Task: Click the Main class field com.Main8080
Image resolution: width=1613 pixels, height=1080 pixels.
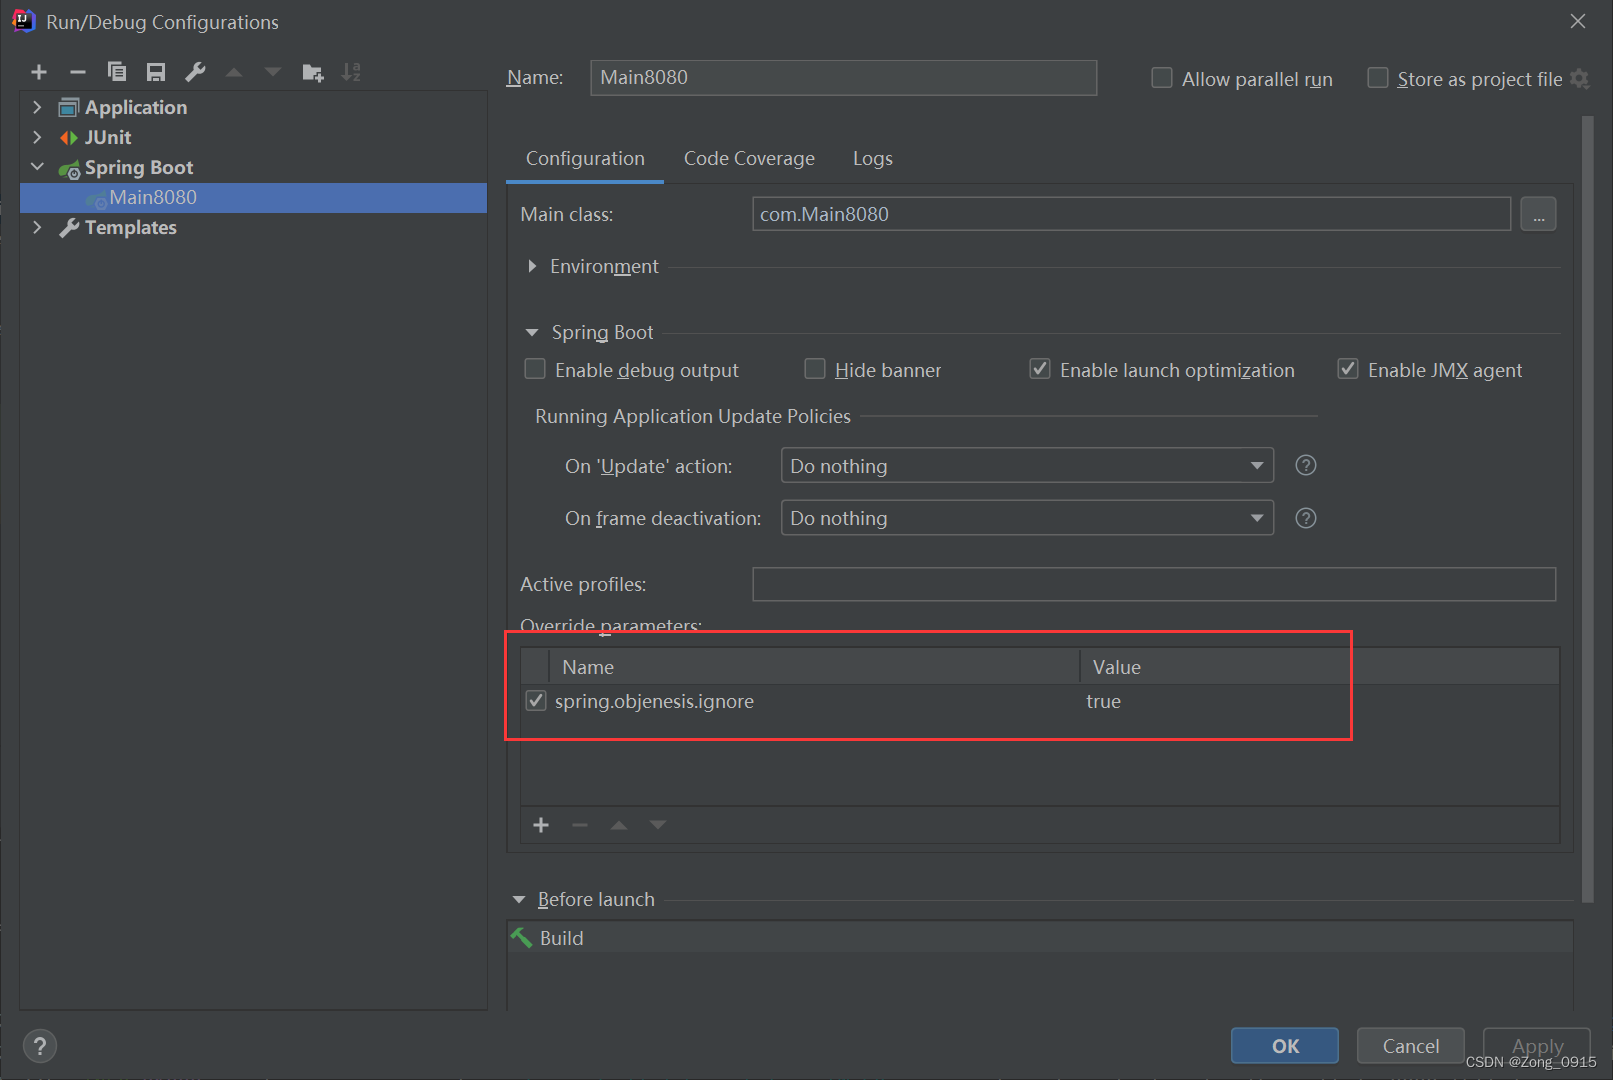Action: tap(1131, 214)
